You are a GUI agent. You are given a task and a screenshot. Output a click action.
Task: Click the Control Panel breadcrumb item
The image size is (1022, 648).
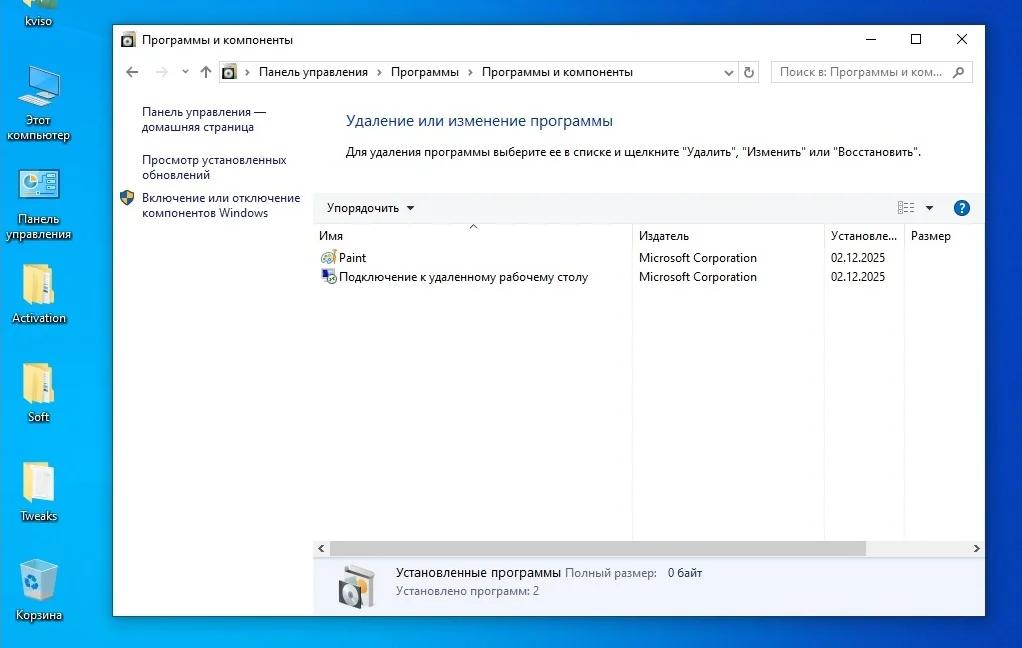(313, 72)
